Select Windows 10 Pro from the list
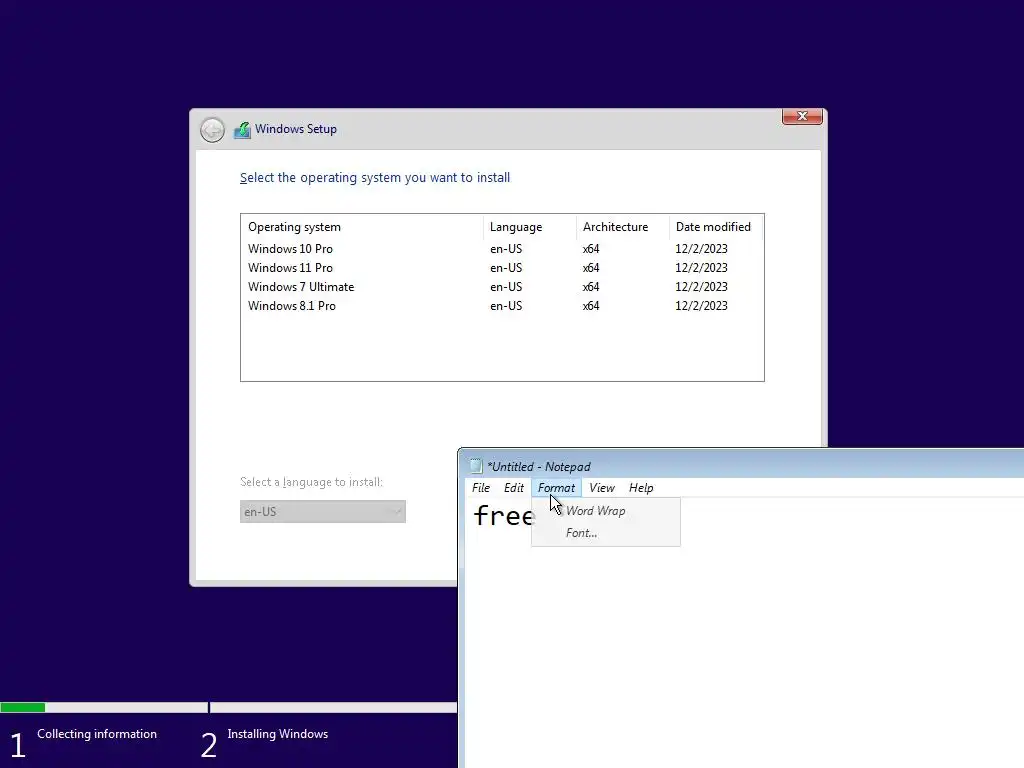Viewport: 1024px width, 768px height. pos(502,249)
